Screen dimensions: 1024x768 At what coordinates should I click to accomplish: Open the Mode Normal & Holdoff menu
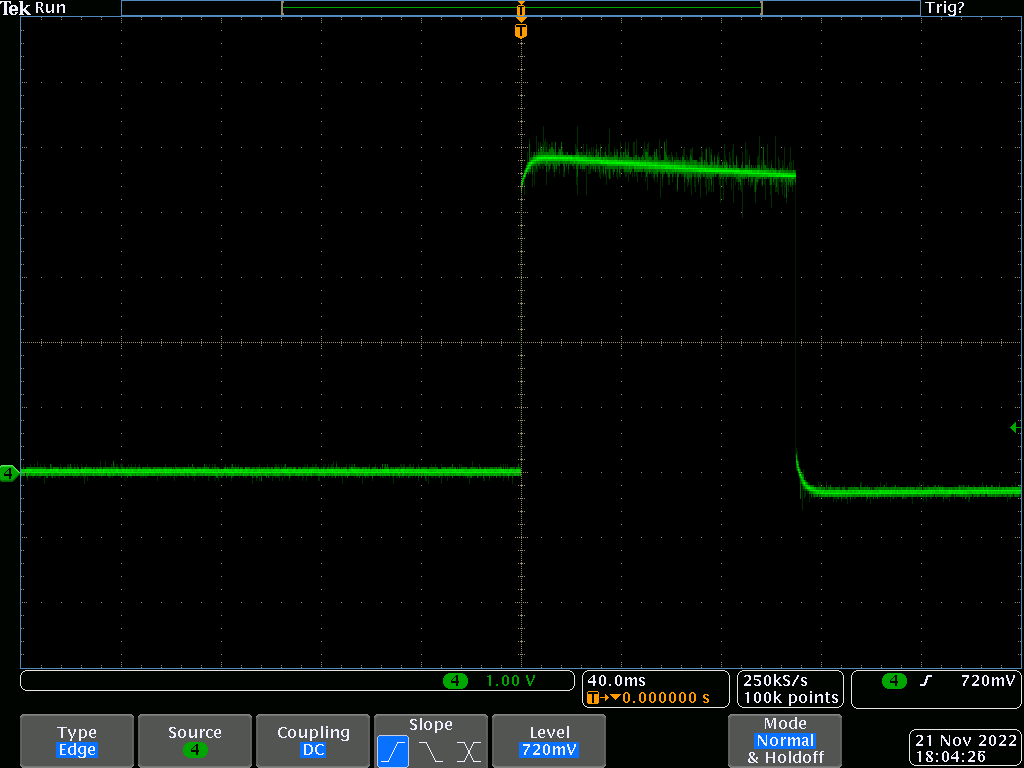[785, 741]
